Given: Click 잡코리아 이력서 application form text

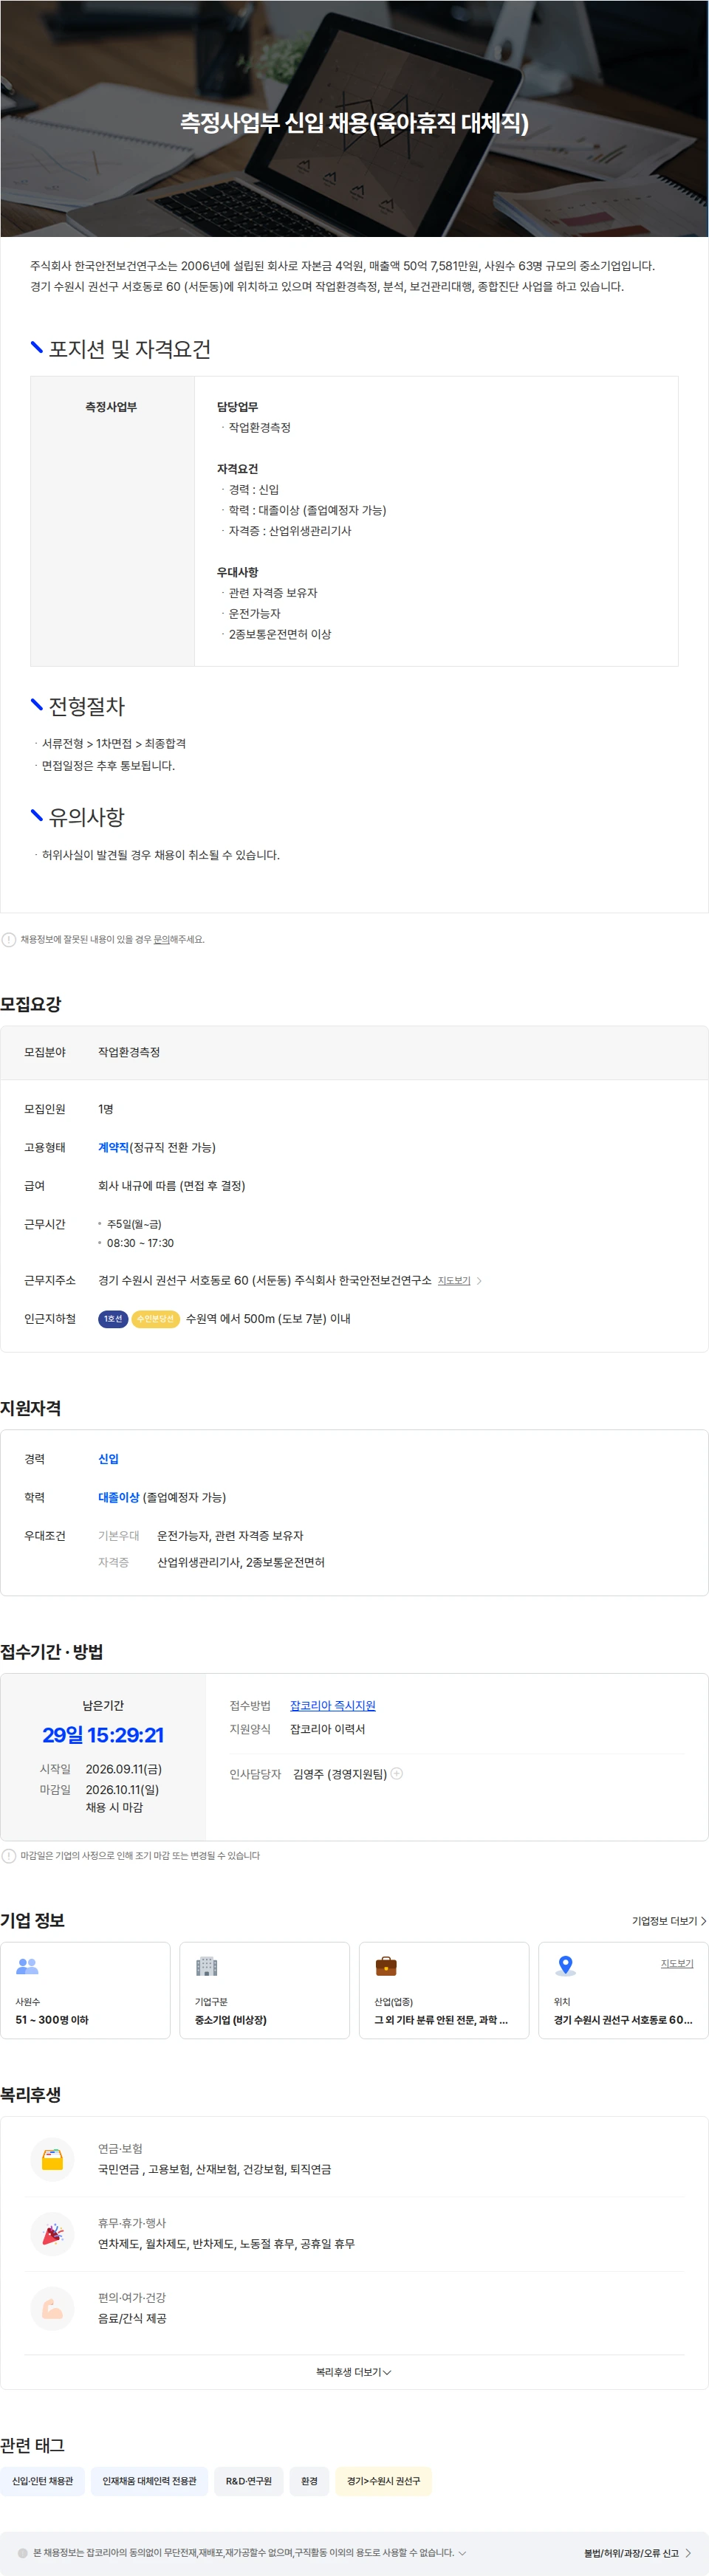Looking at the screenshot, I should click(327, 1728).
